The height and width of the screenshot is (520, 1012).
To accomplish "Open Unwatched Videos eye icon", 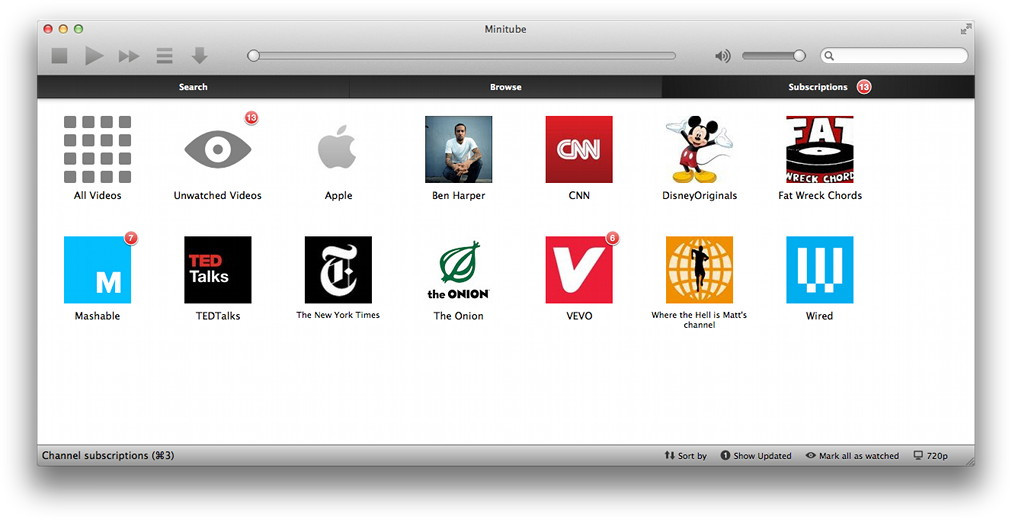I will 218,149.
